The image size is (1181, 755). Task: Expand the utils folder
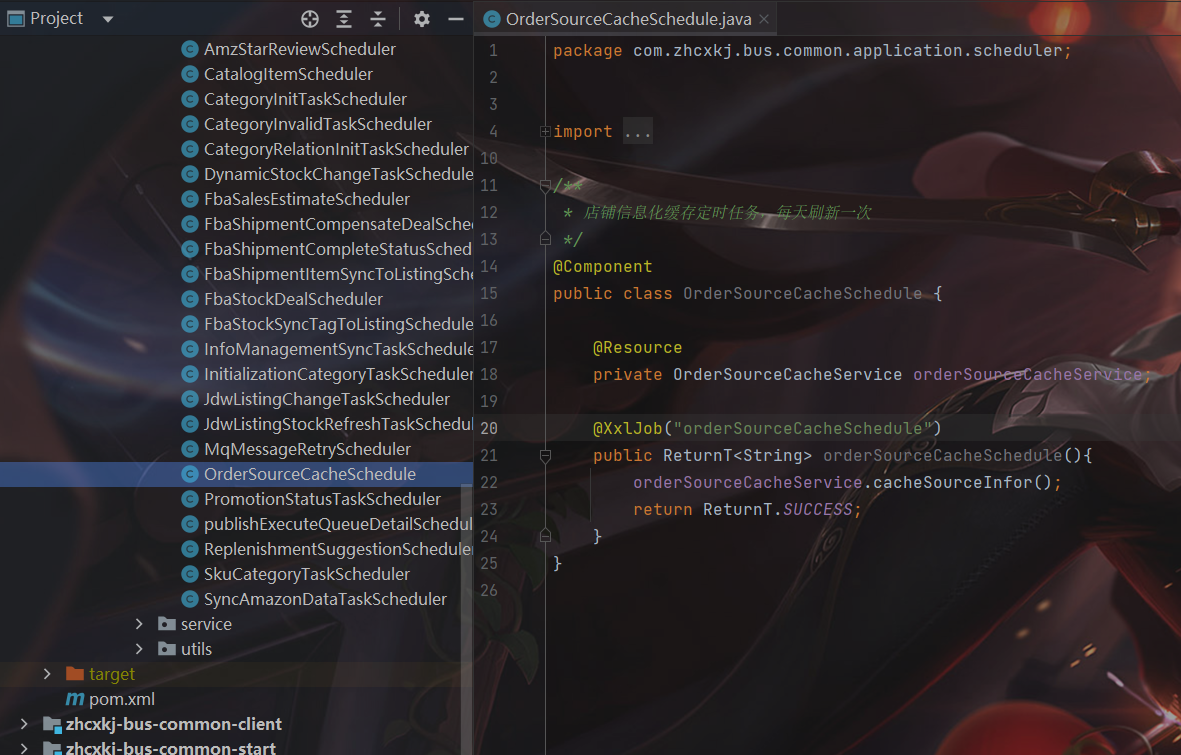[139, 649]
